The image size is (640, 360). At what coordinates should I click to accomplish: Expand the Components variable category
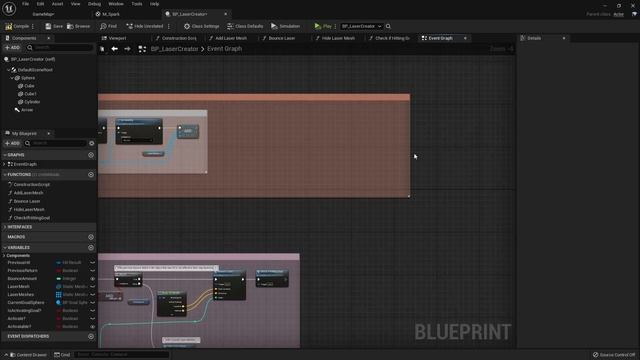(x=4, y=256)
